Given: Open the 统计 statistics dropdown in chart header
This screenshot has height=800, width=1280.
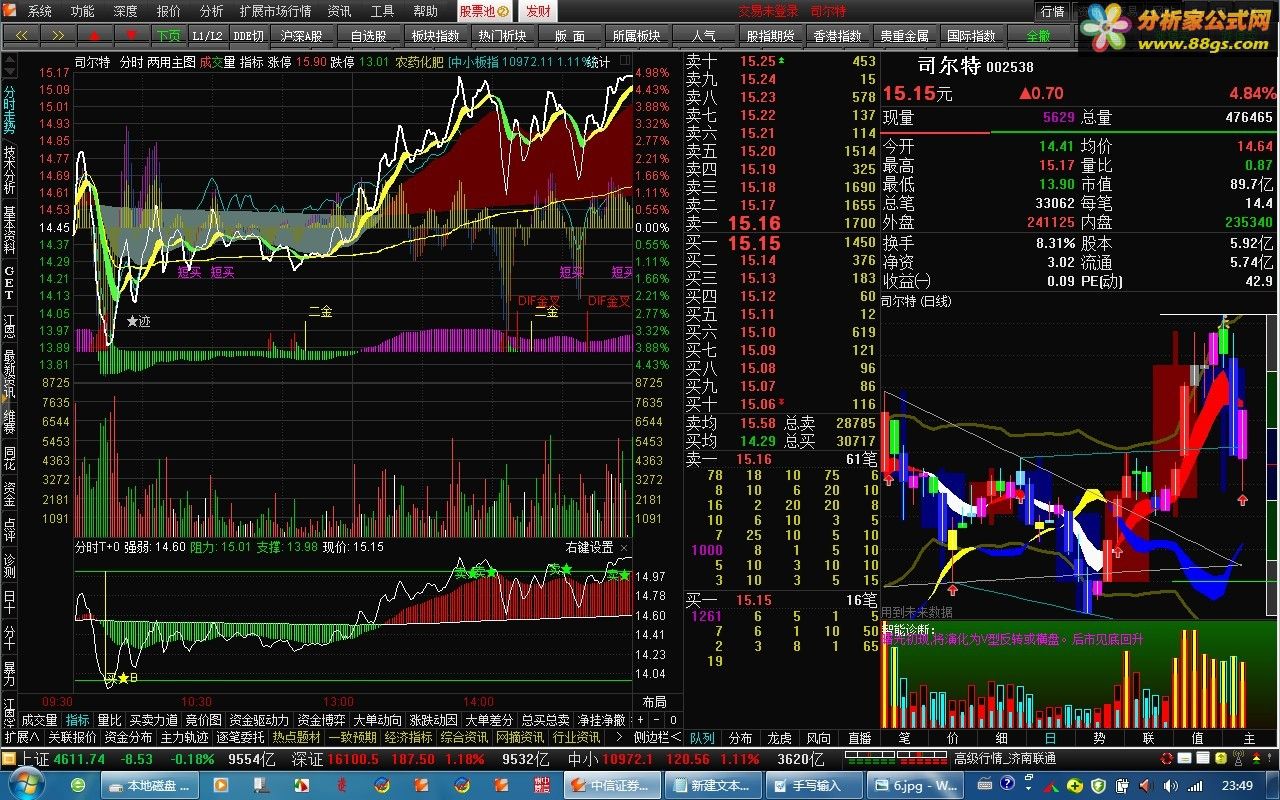Looking at the screenshot, I should (x=598, y=61).
